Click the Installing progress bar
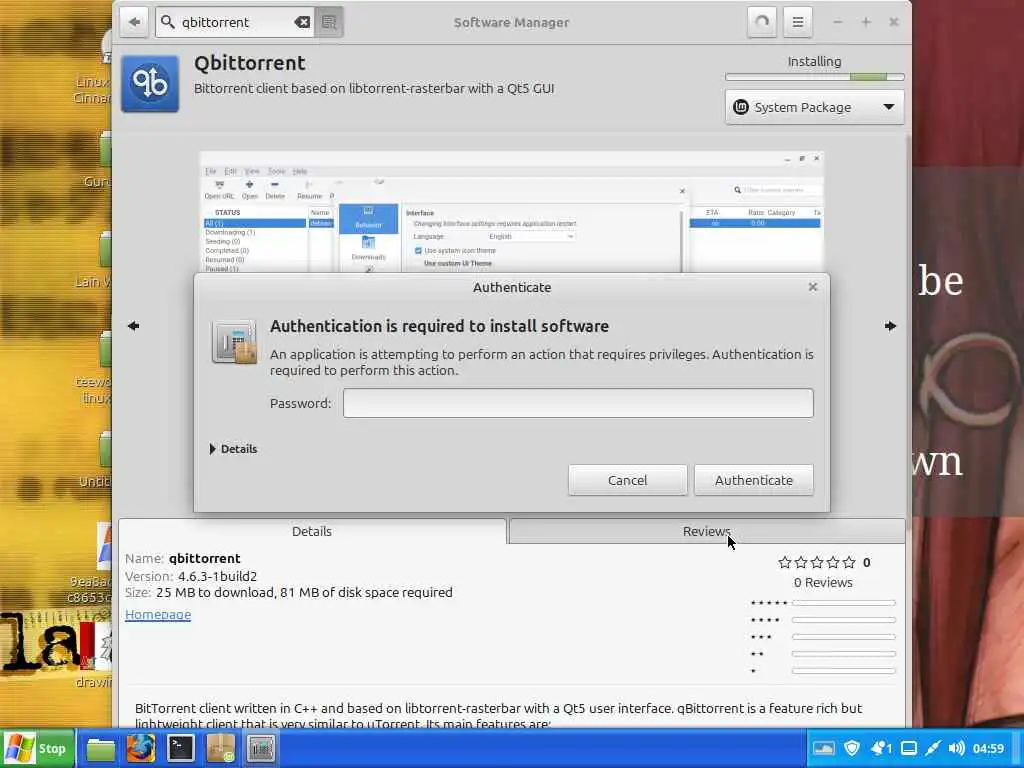The width and height of the screenshot is (1024, 768). pos(814,77)
